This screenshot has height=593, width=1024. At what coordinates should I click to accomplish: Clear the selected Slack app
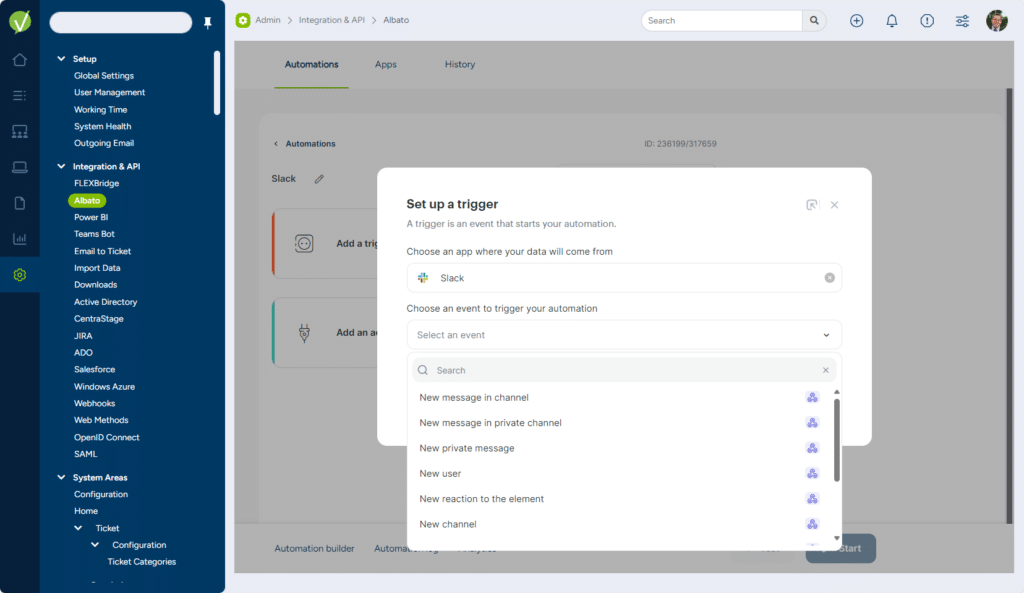(x=829, y=278)
